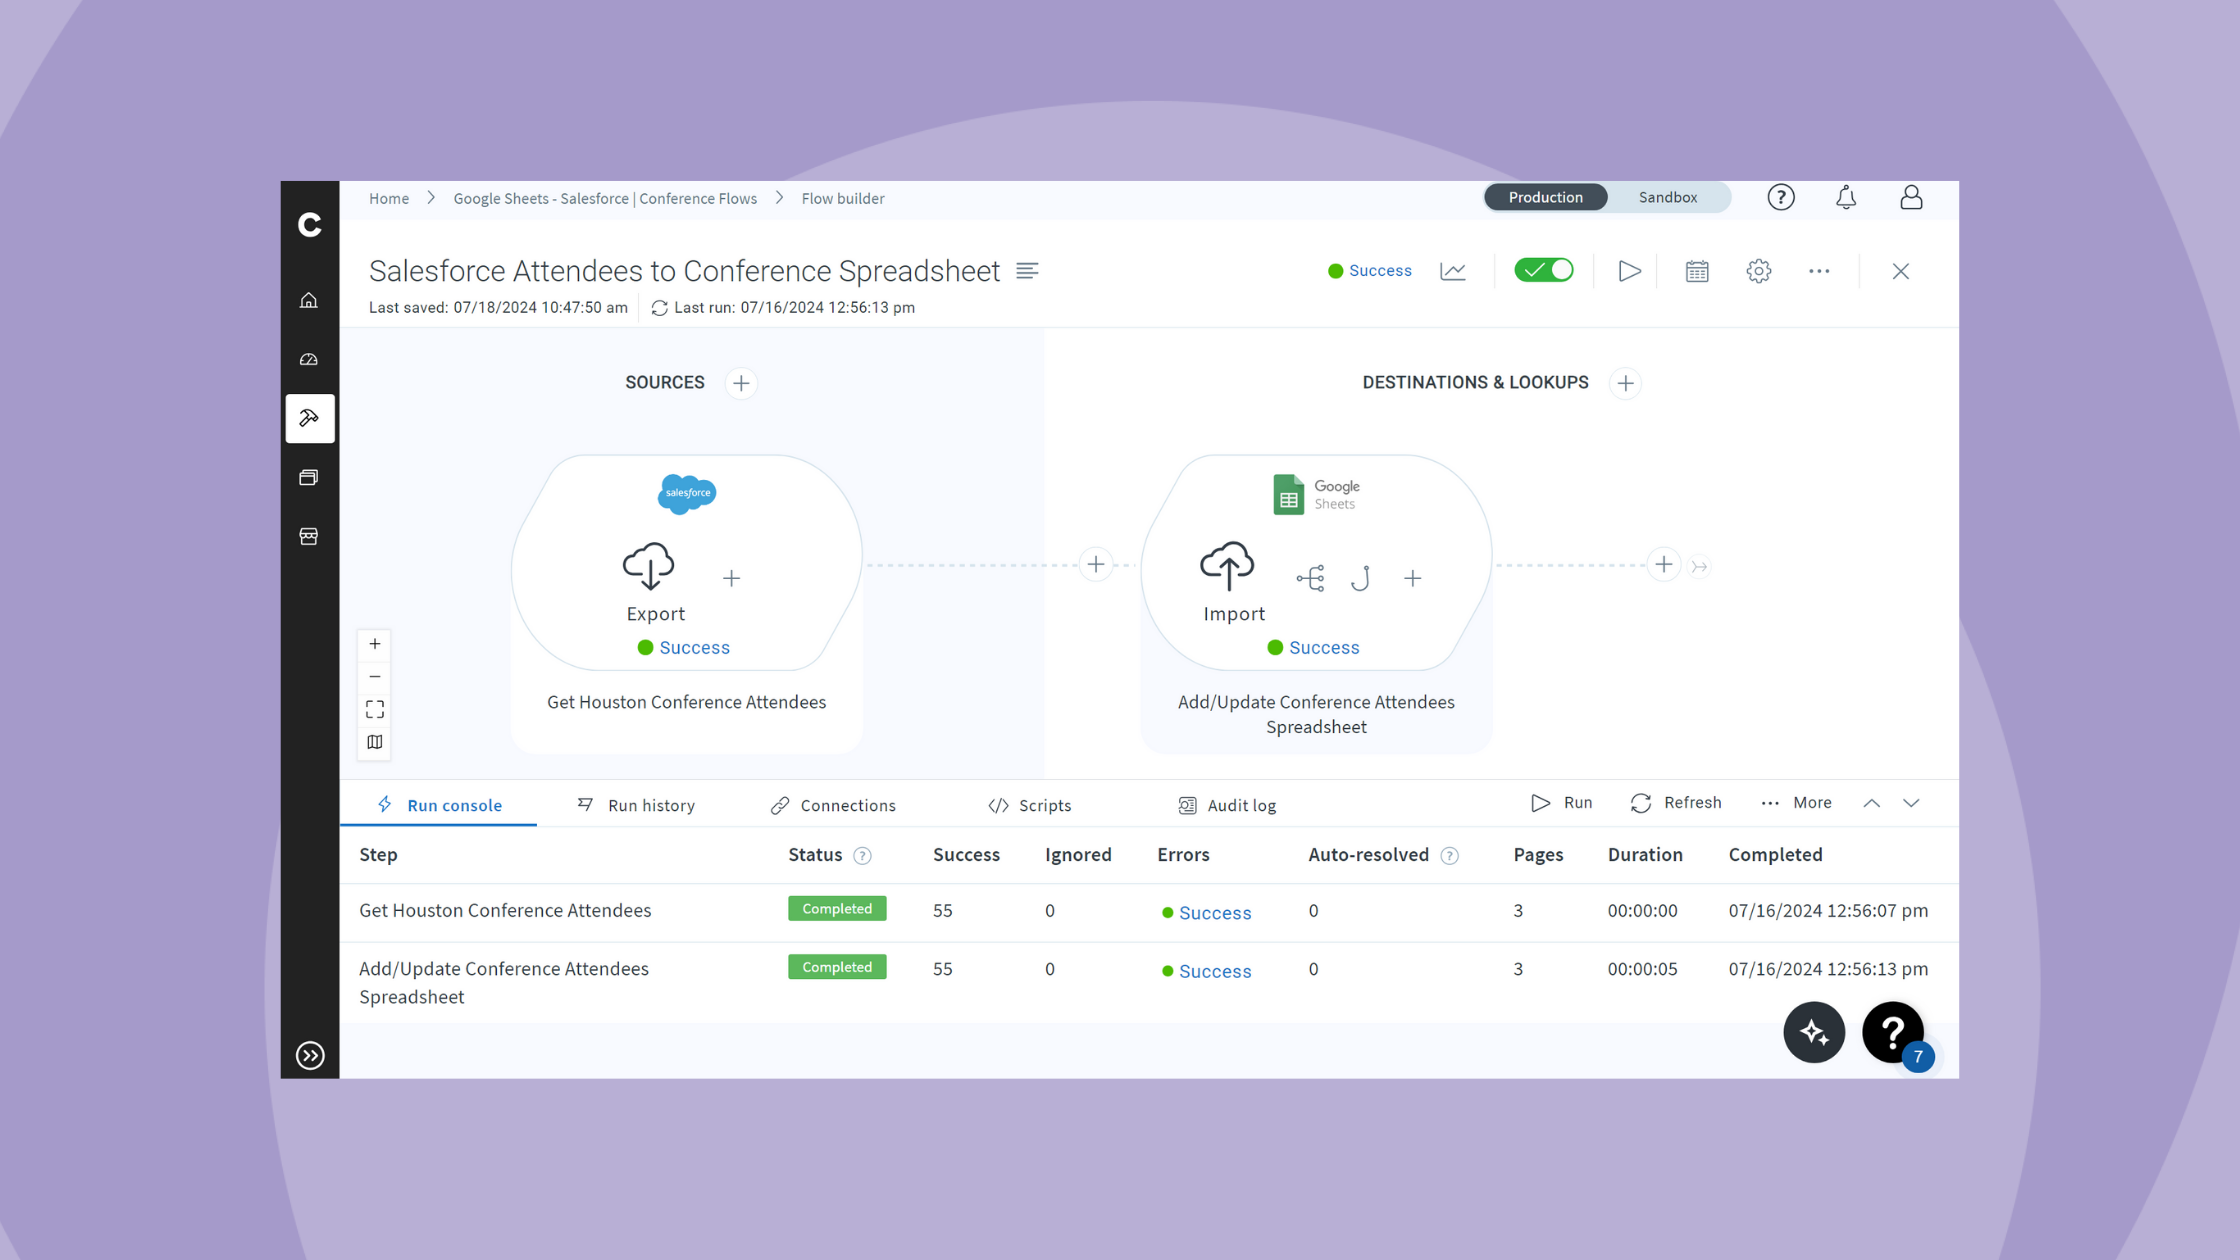The width and height of the screenshot is (2240, 1260).
Task: Open the import hook icon
Action: coord(1360,578)
